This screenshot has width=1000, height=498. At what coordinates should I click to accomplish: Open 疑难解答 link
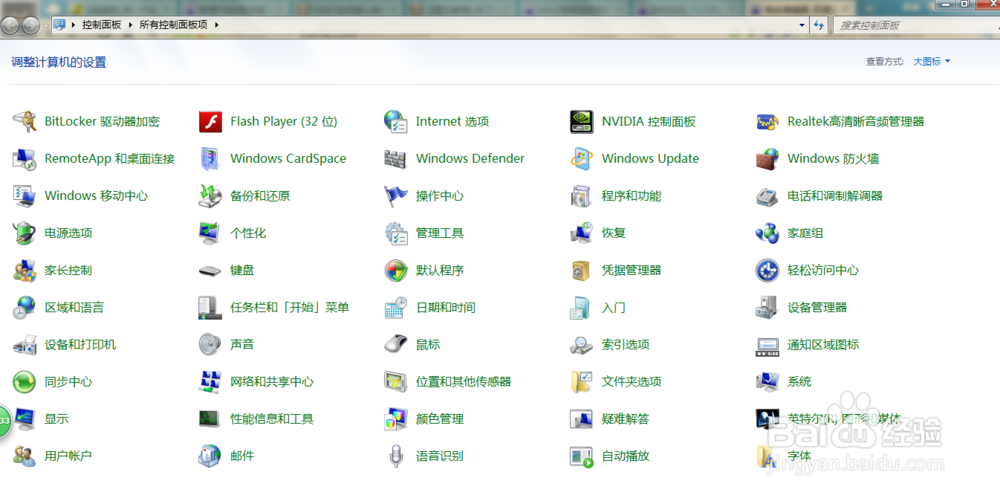click(626, 419)
